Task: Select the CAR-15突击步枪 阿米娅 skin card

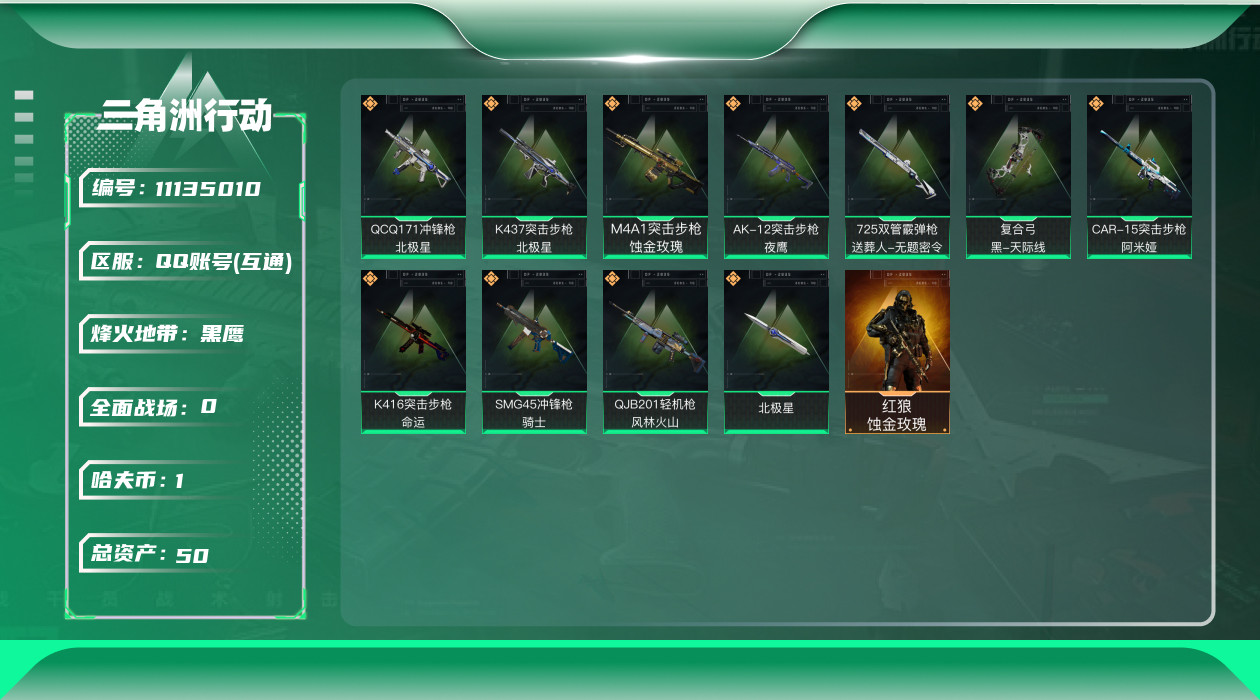Action: [1139, 177]
